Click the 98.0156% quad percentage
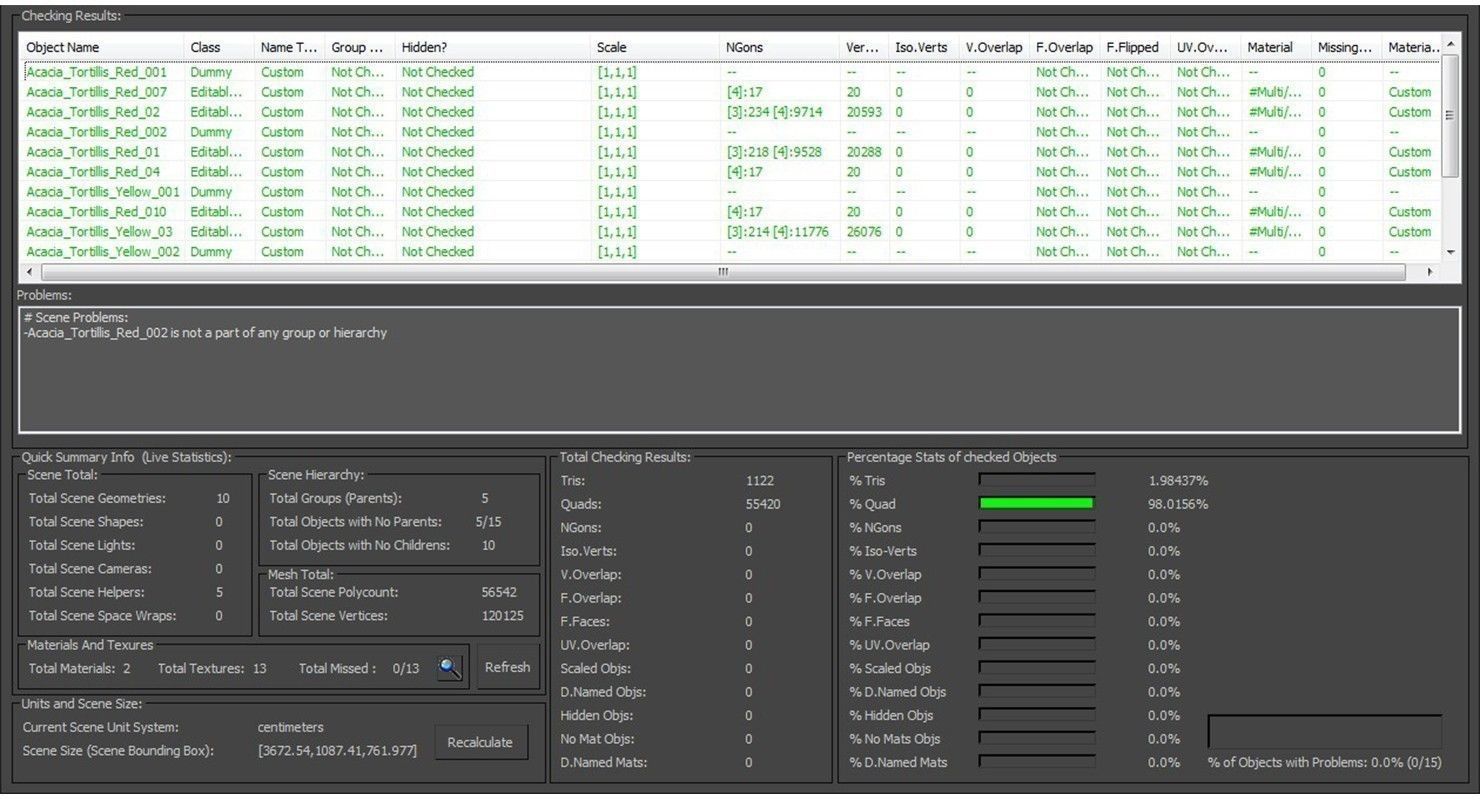This screenshot has height=800, width=1480. pyautogui.click(x=1178, y=504)
